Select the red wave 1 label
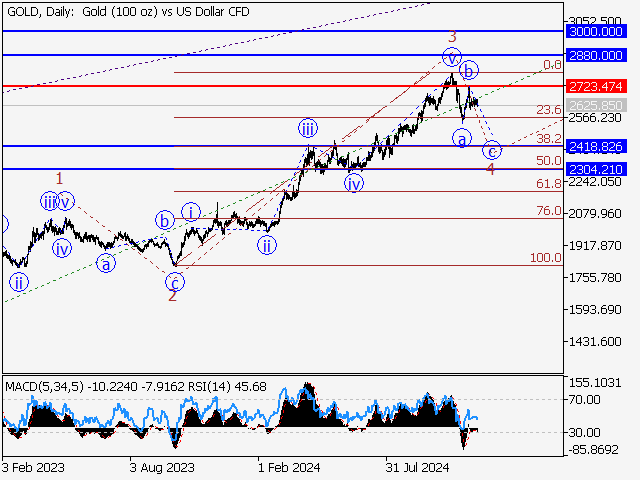The image size is (640, 480). pyautogui.click(x=60, y=178)
